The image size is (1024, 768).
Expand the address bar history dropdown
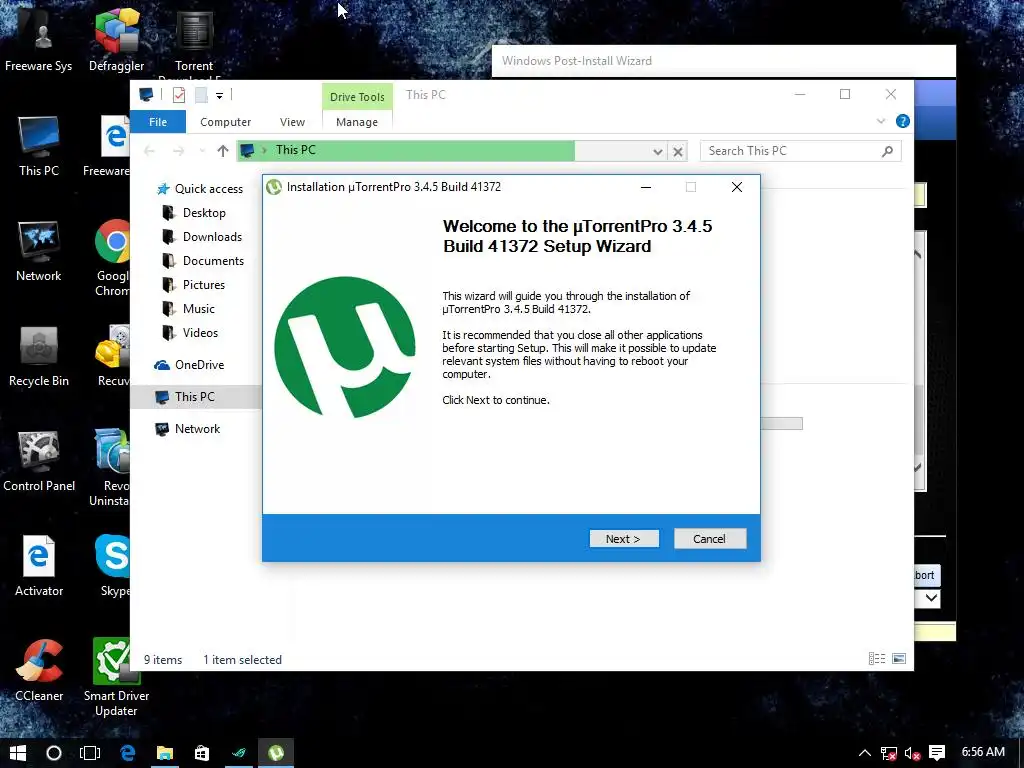click(658, 152)
